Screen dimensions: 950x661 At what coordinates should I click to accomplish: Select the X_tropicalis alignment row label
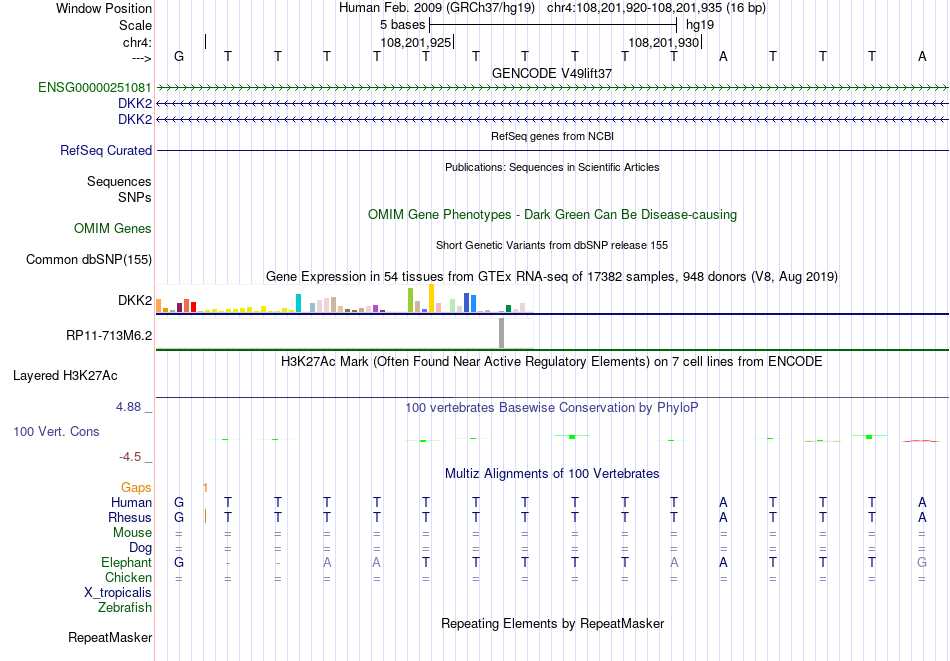point(118,593)
